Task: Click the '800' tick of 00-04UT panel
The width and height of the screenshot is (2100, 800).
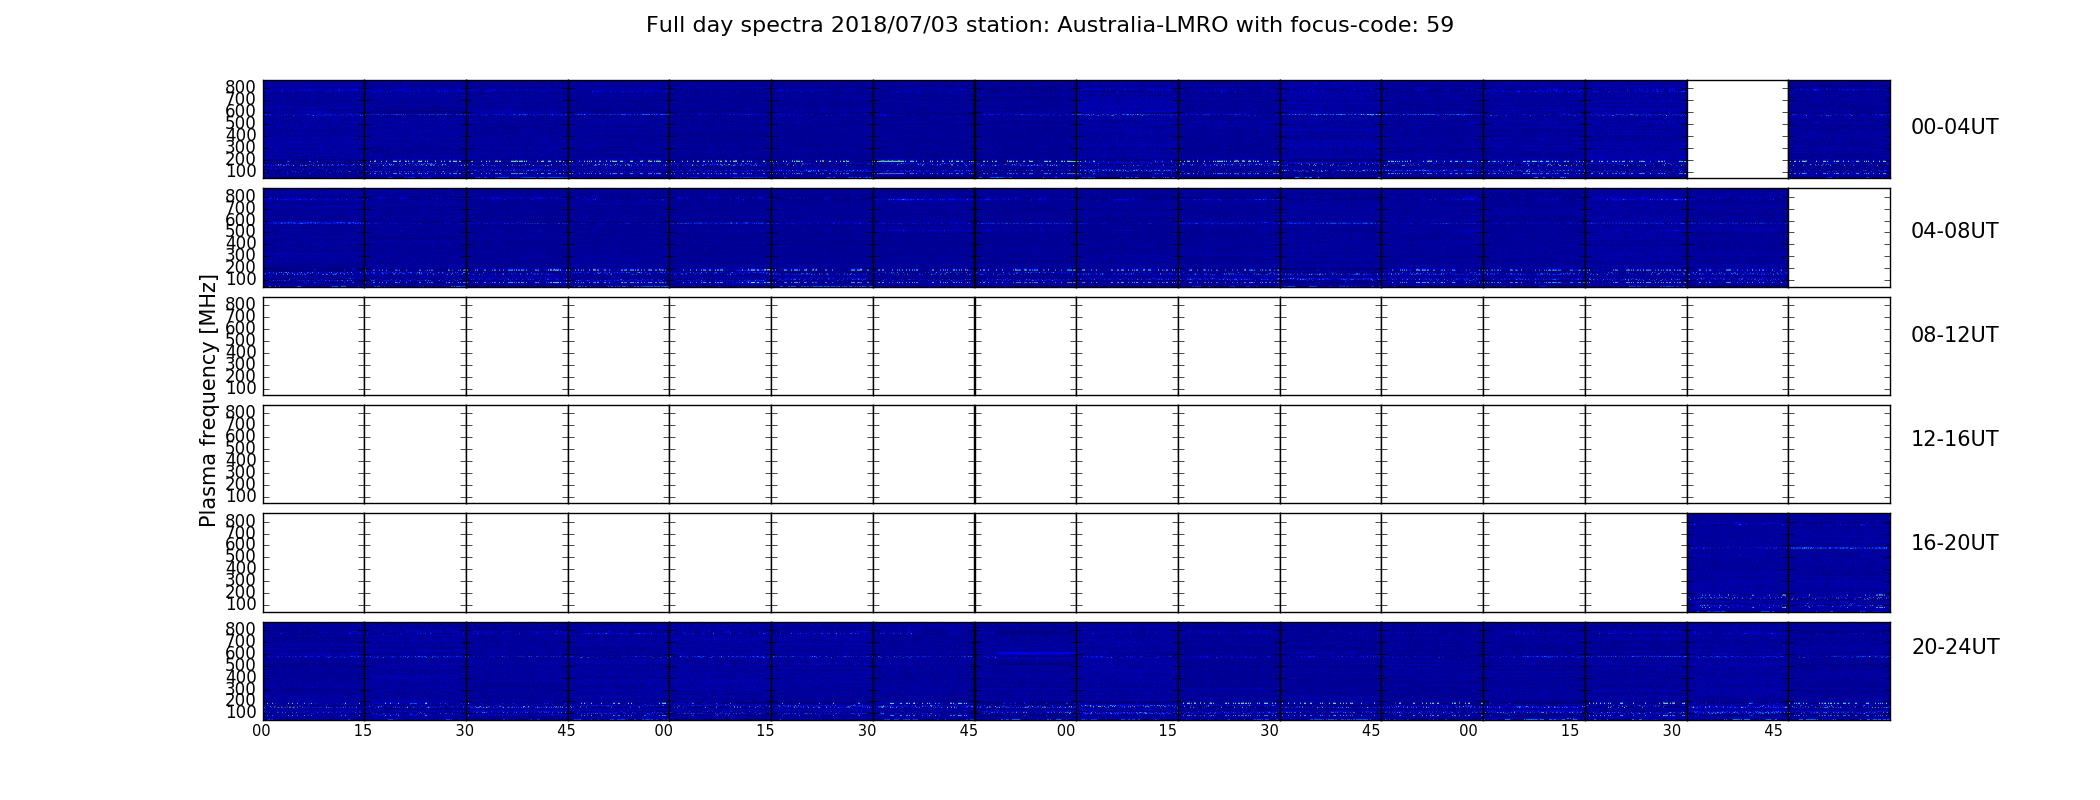Action: [240, 87]
